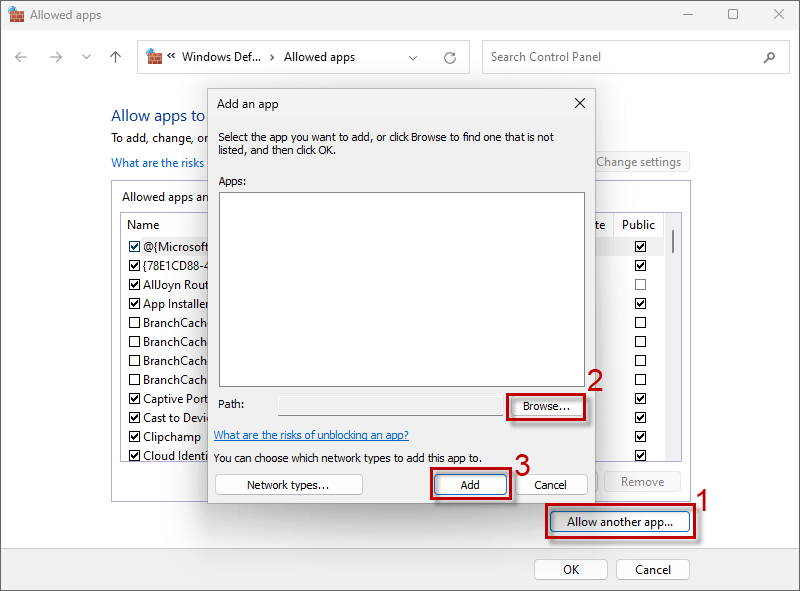800x591 pixels.
Task: Open risks of unblocking an app link
Action: [311, 435]
